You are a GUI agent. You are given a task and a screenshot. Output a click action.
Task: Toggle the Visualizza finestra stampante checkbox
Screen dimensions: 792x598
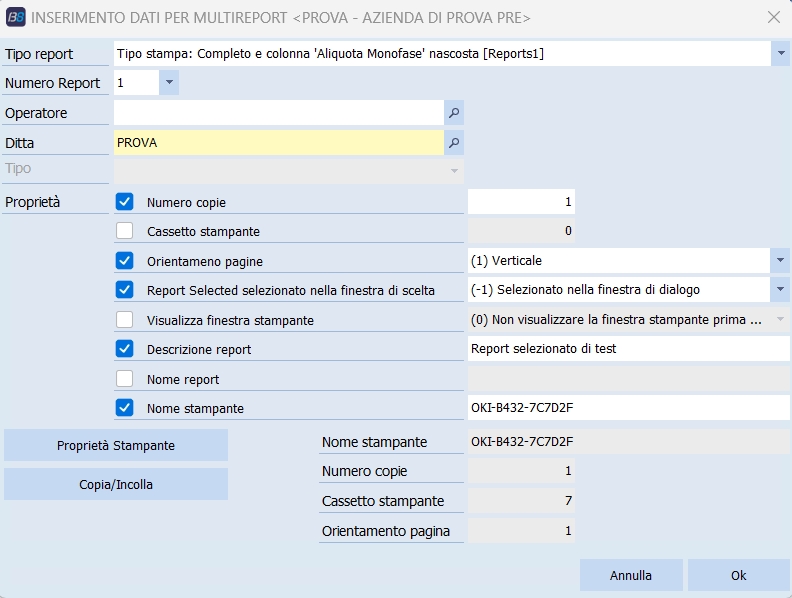125,320
